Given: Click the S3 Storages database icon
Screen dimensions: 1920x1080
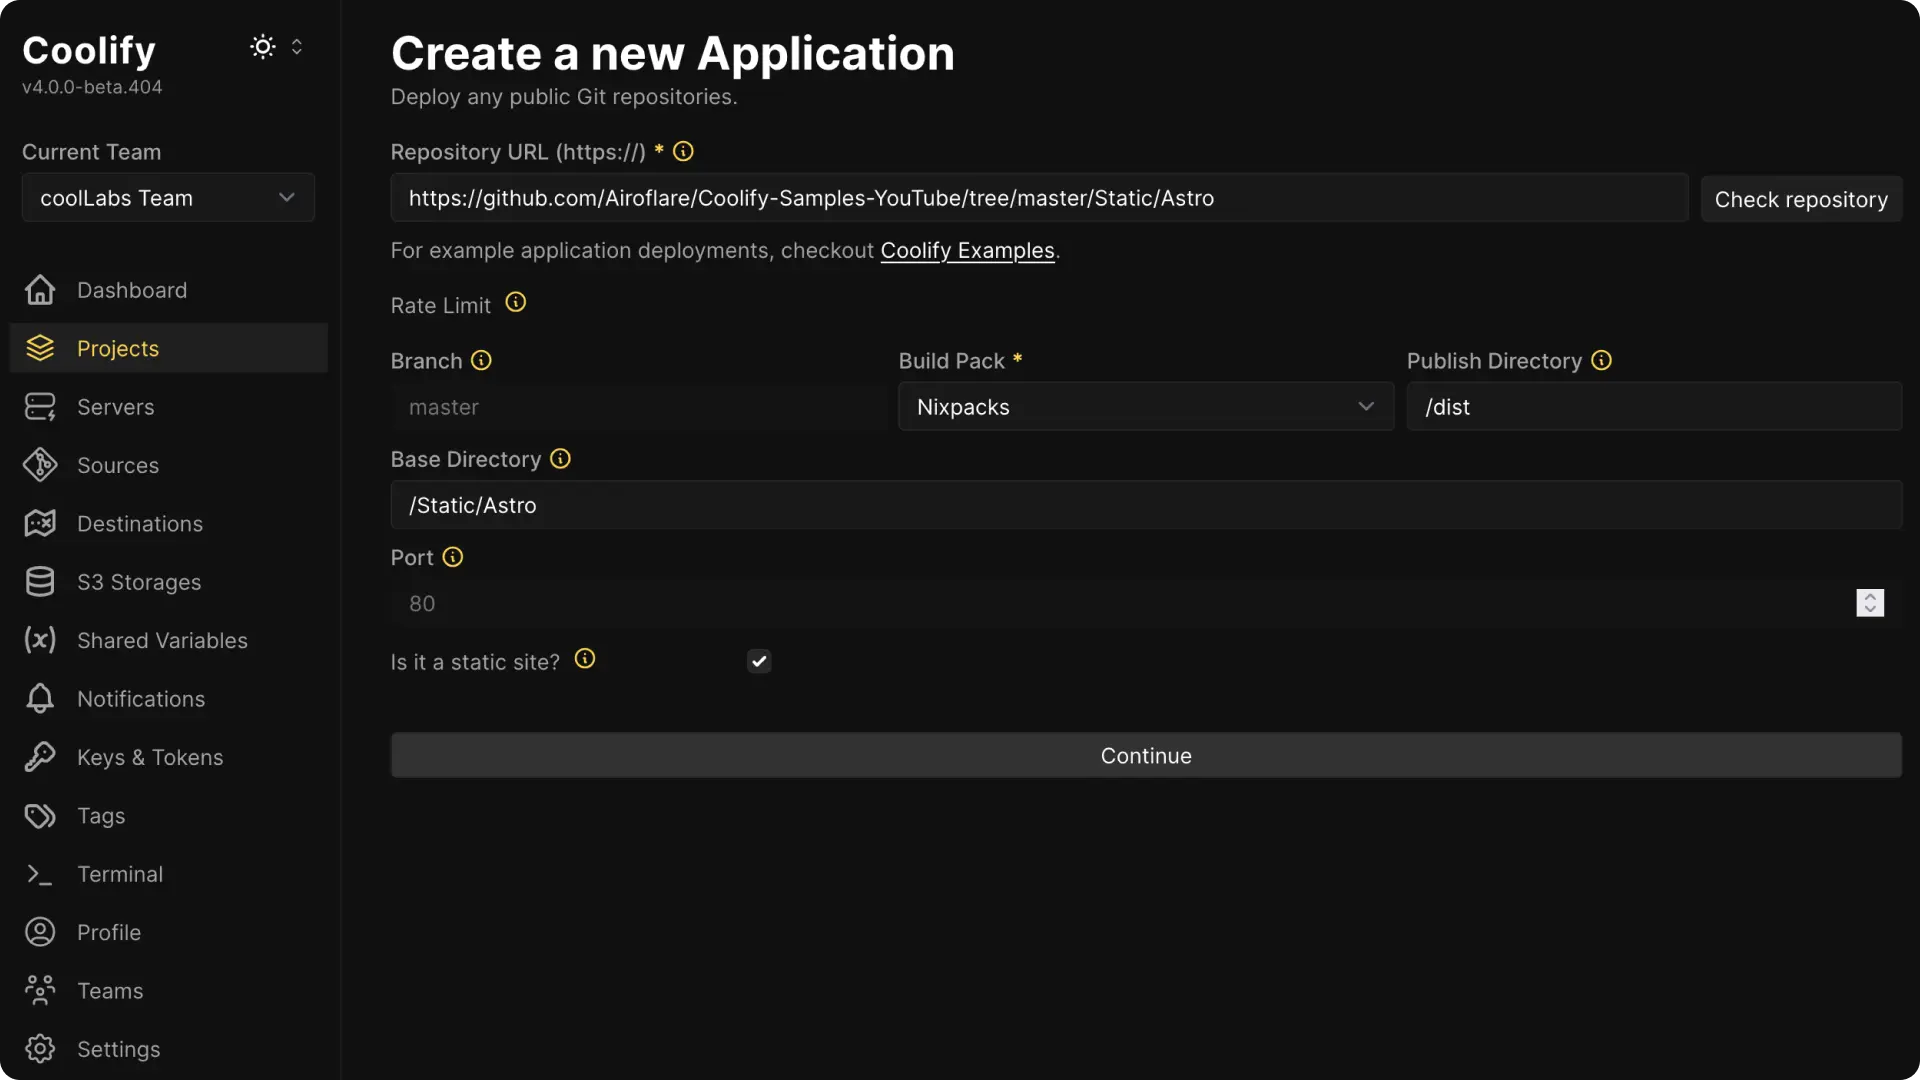Looking at the screenshot, I should [x=40, y=581].
